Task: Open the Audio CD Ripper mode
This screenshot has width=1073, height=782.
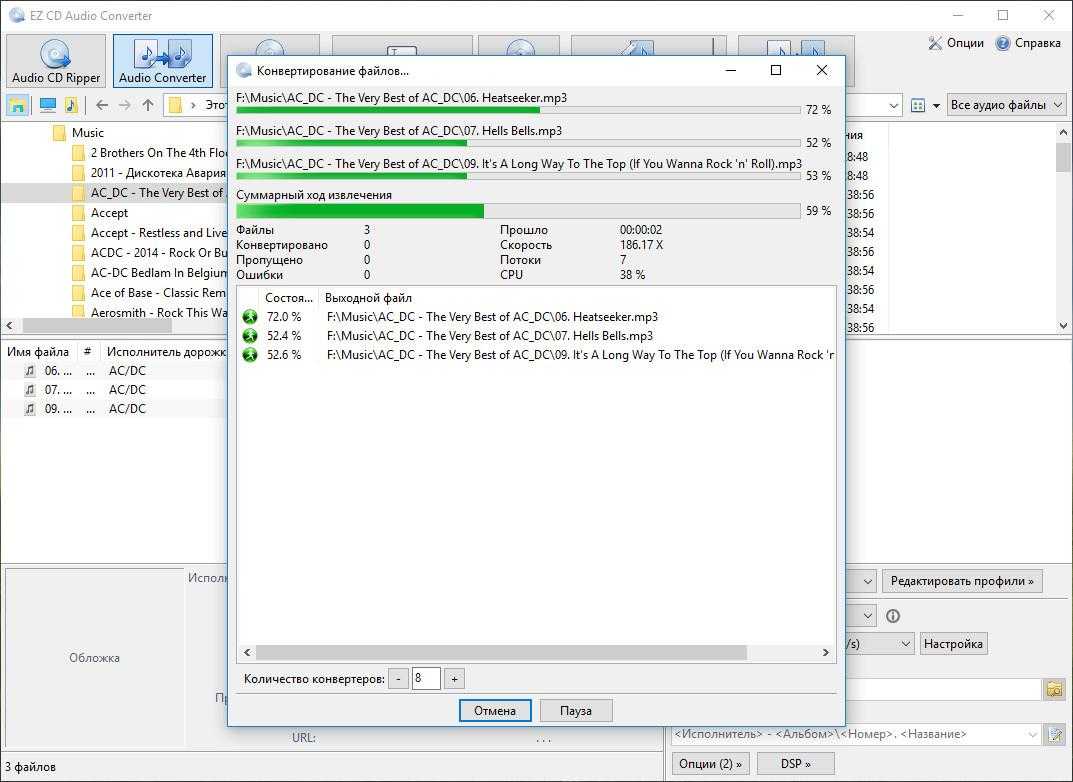Action: point(56,61)
